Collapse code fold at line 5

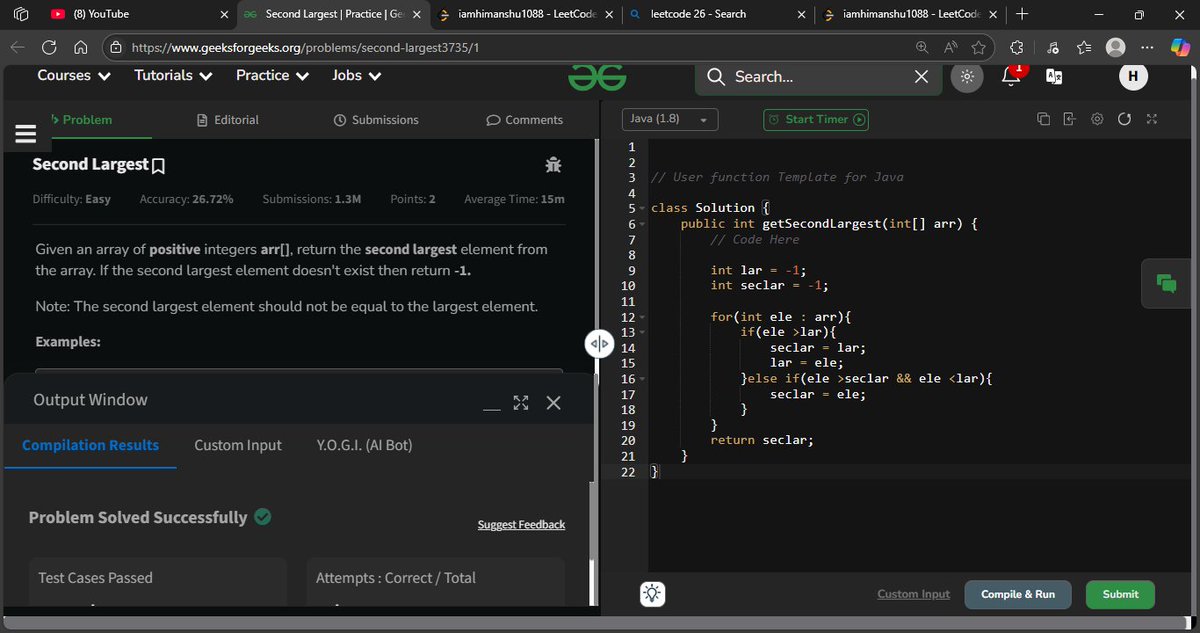(x=643, y=208)
